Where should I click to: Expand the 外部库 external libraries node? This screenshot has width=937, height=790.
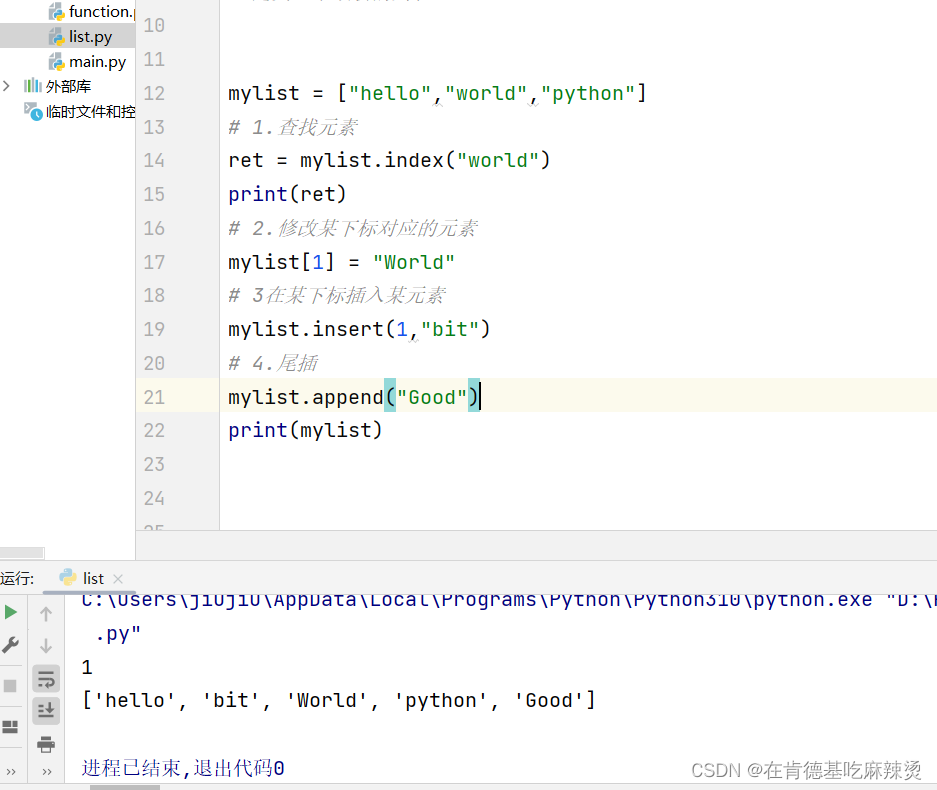click(7, 86)
